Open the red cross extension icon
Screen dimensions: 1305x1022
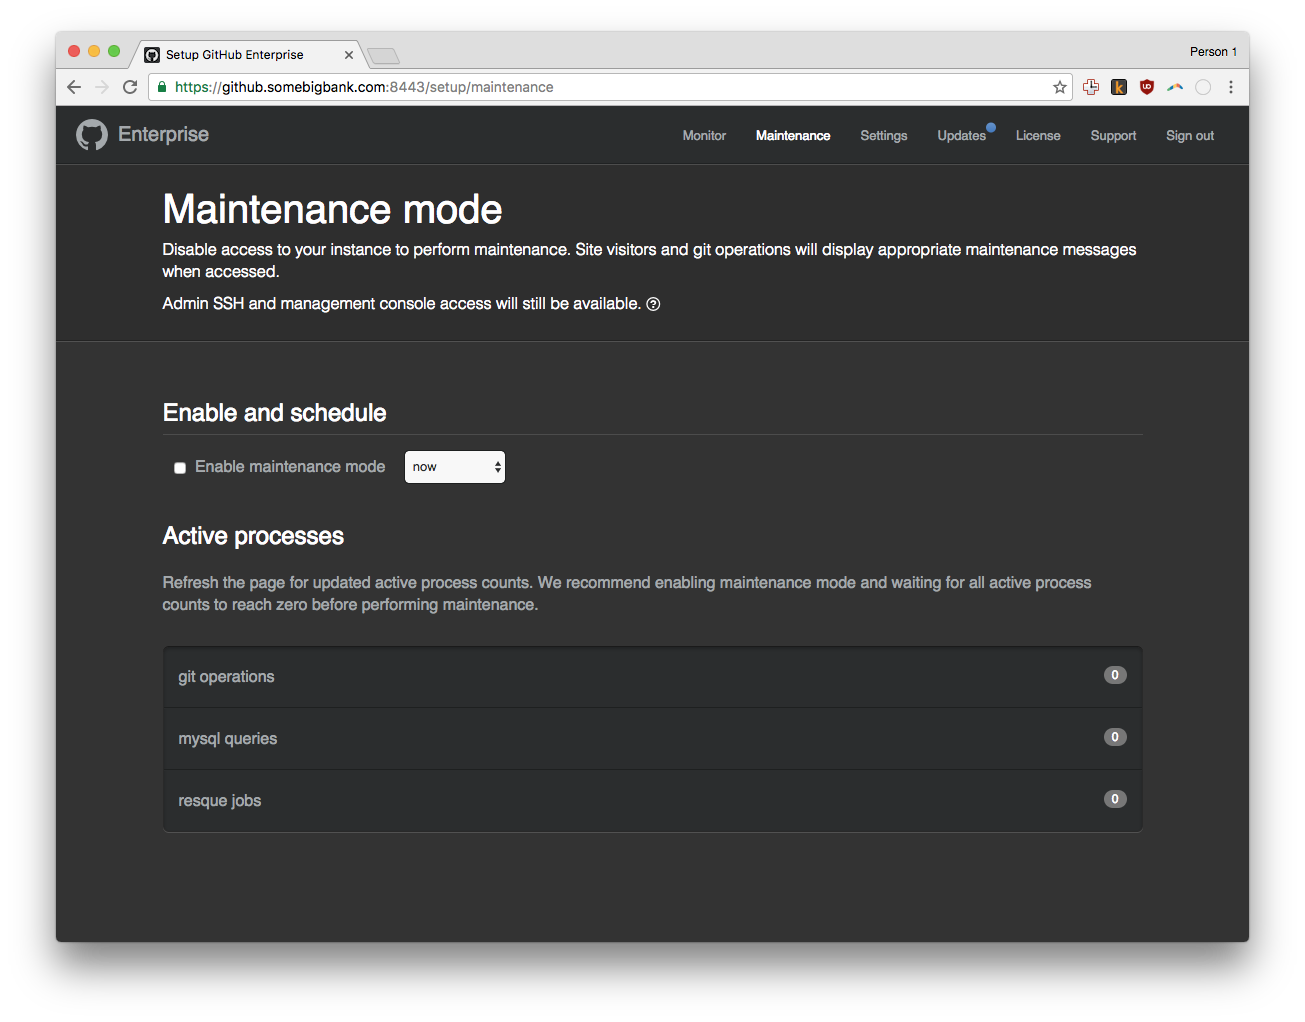(1091, 87)
